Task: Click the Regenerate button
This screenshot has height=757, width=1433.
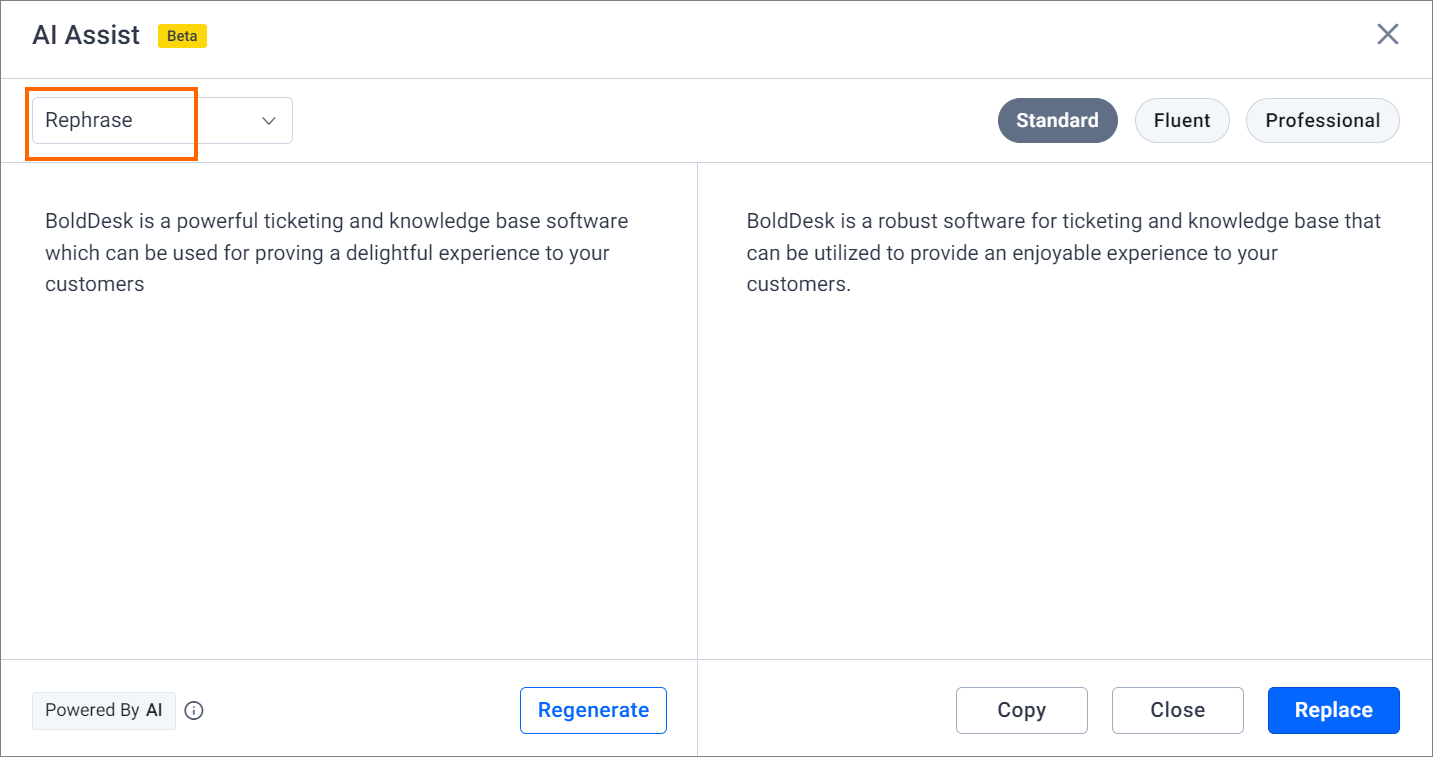Action: (593, 710)
